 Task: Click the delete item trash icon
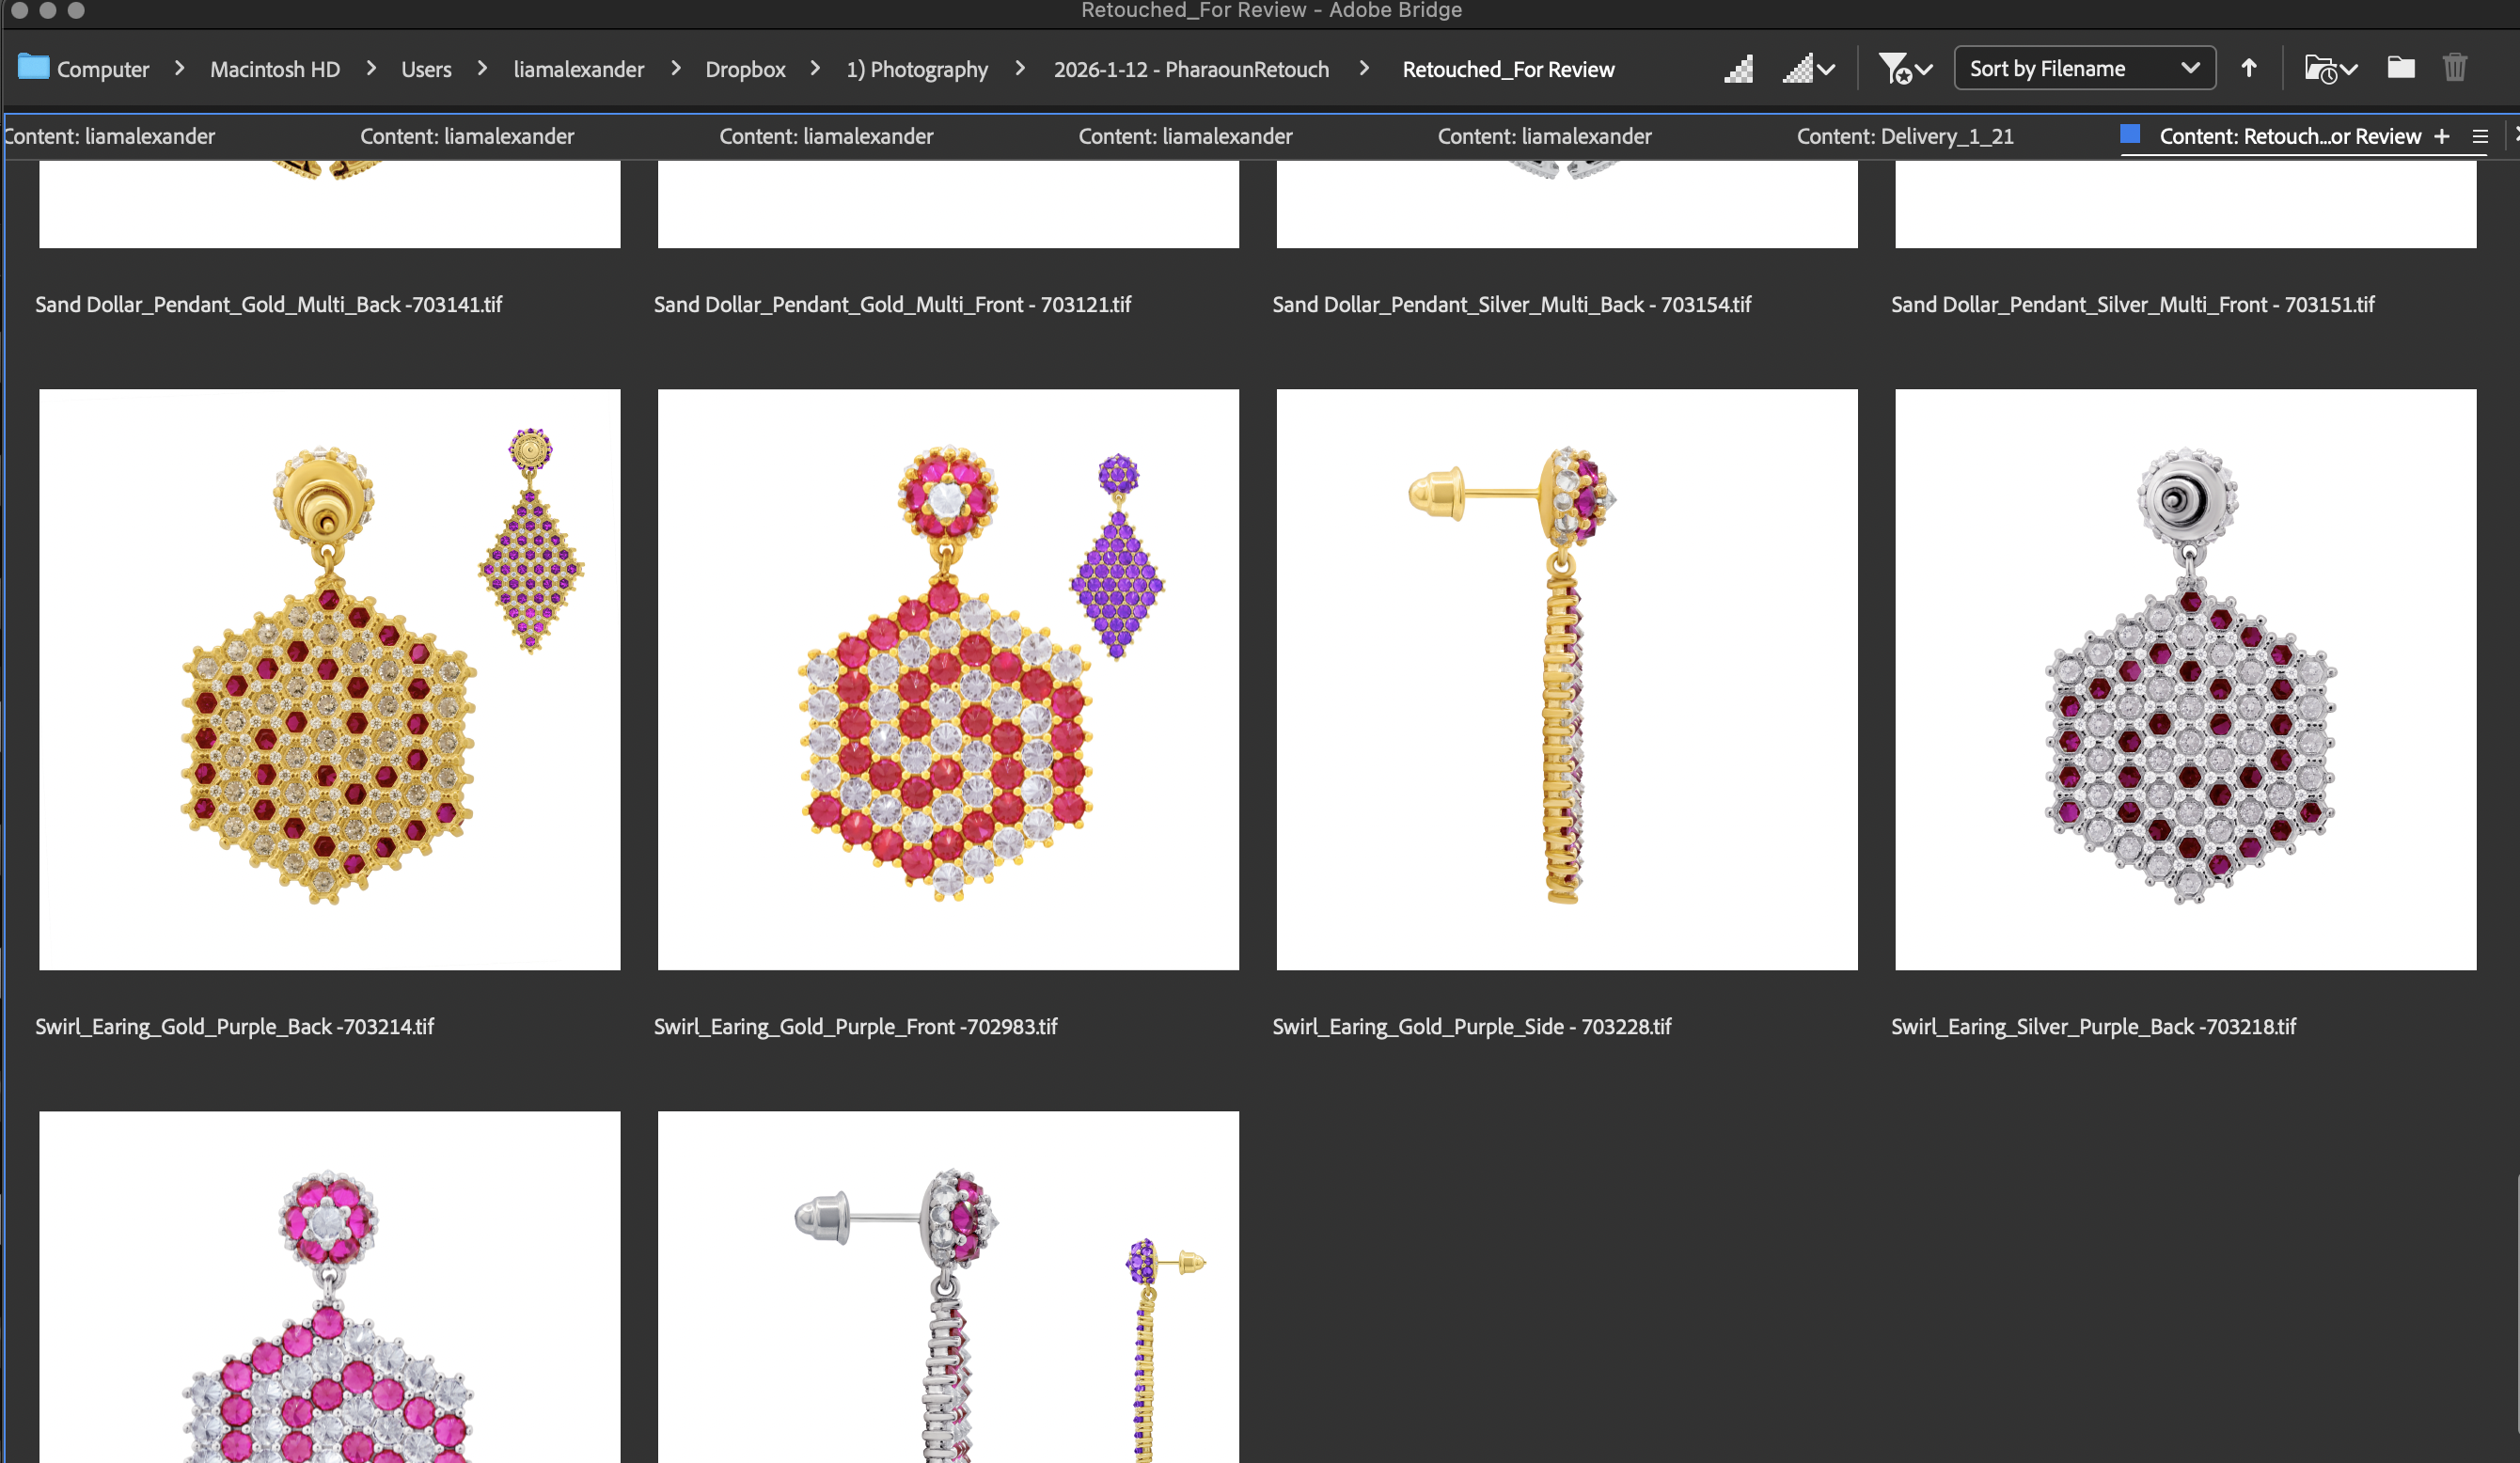pos(2454,68)
